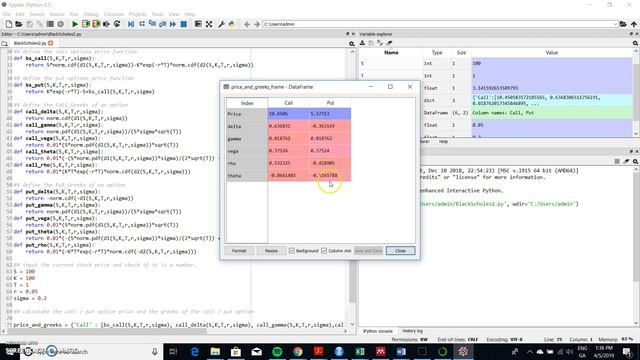This screenshot has height=360, width=640.
Task: Open the Variable explorer options search icon
Action: tap(635, 43)
